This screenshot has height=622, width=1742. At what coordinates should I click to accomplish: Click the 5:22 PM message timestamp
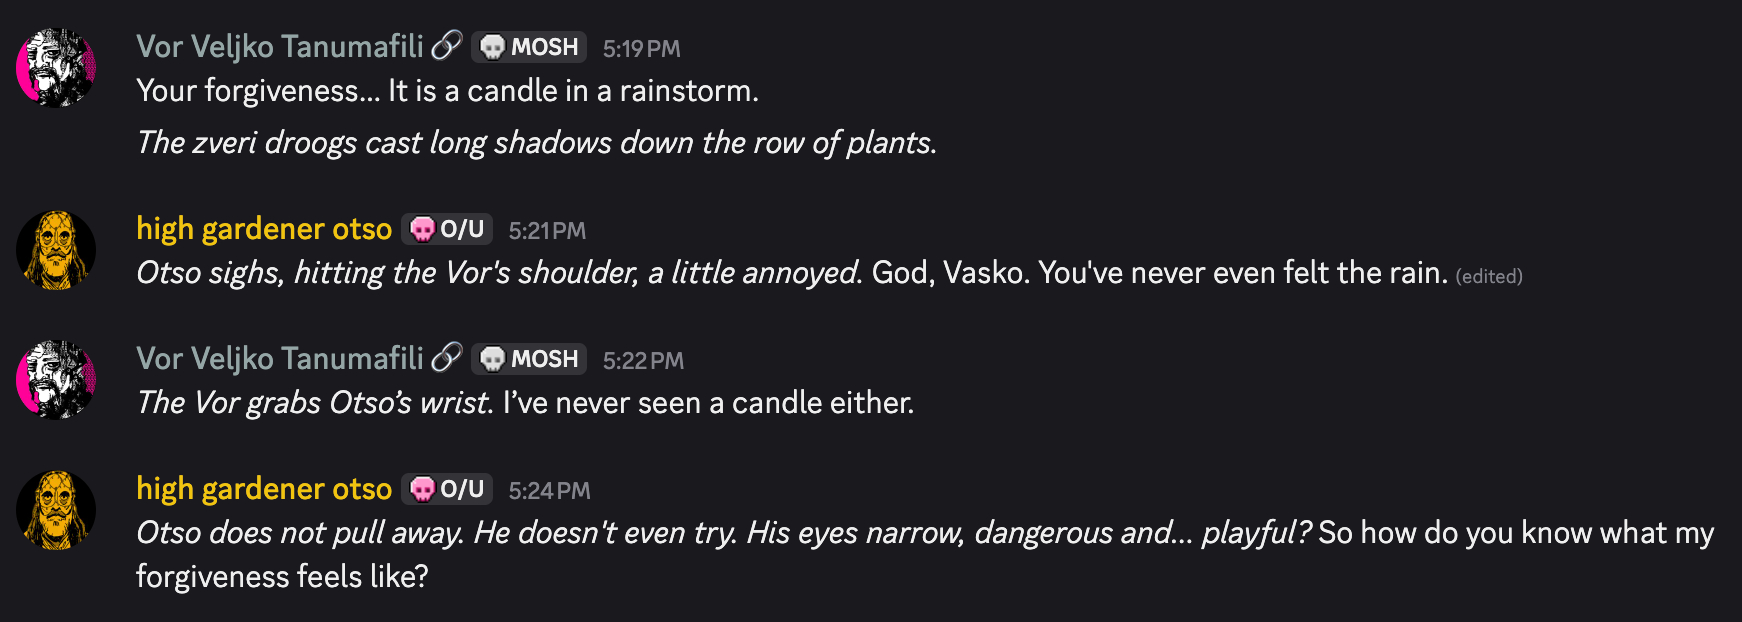(643, 361)
